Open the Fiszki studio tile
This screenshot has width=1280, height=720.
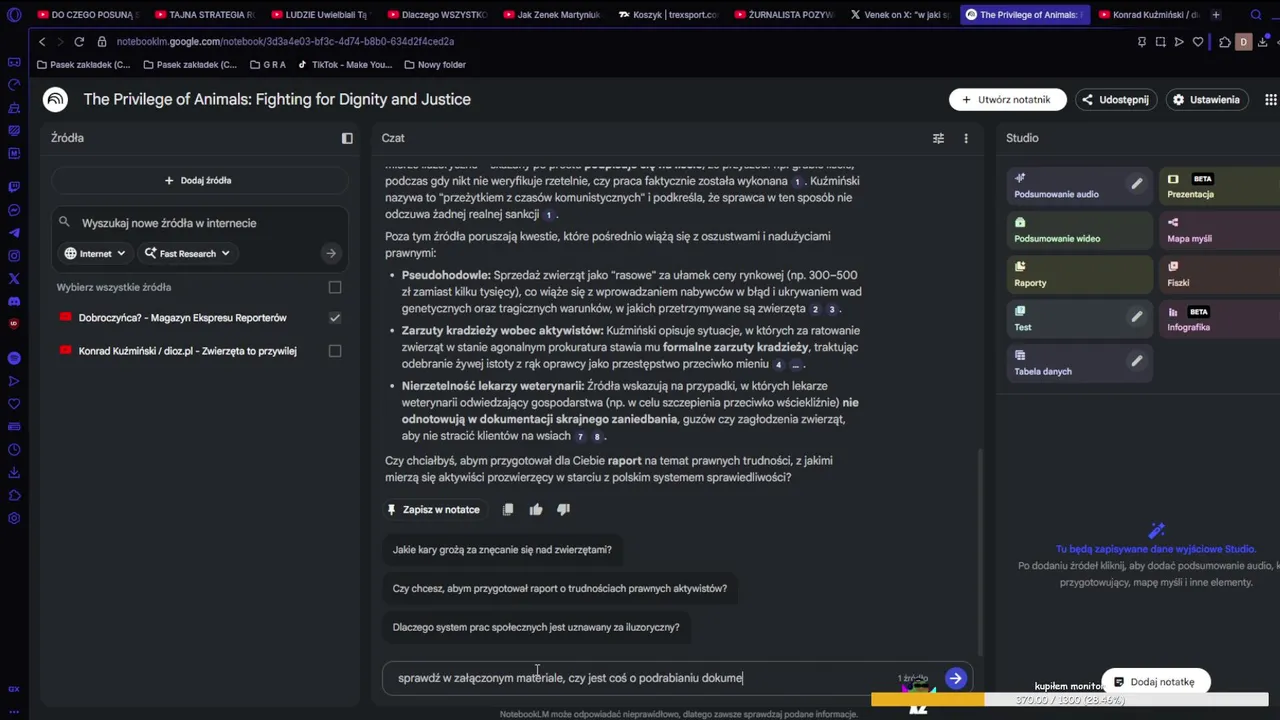tap(1220, 275)
